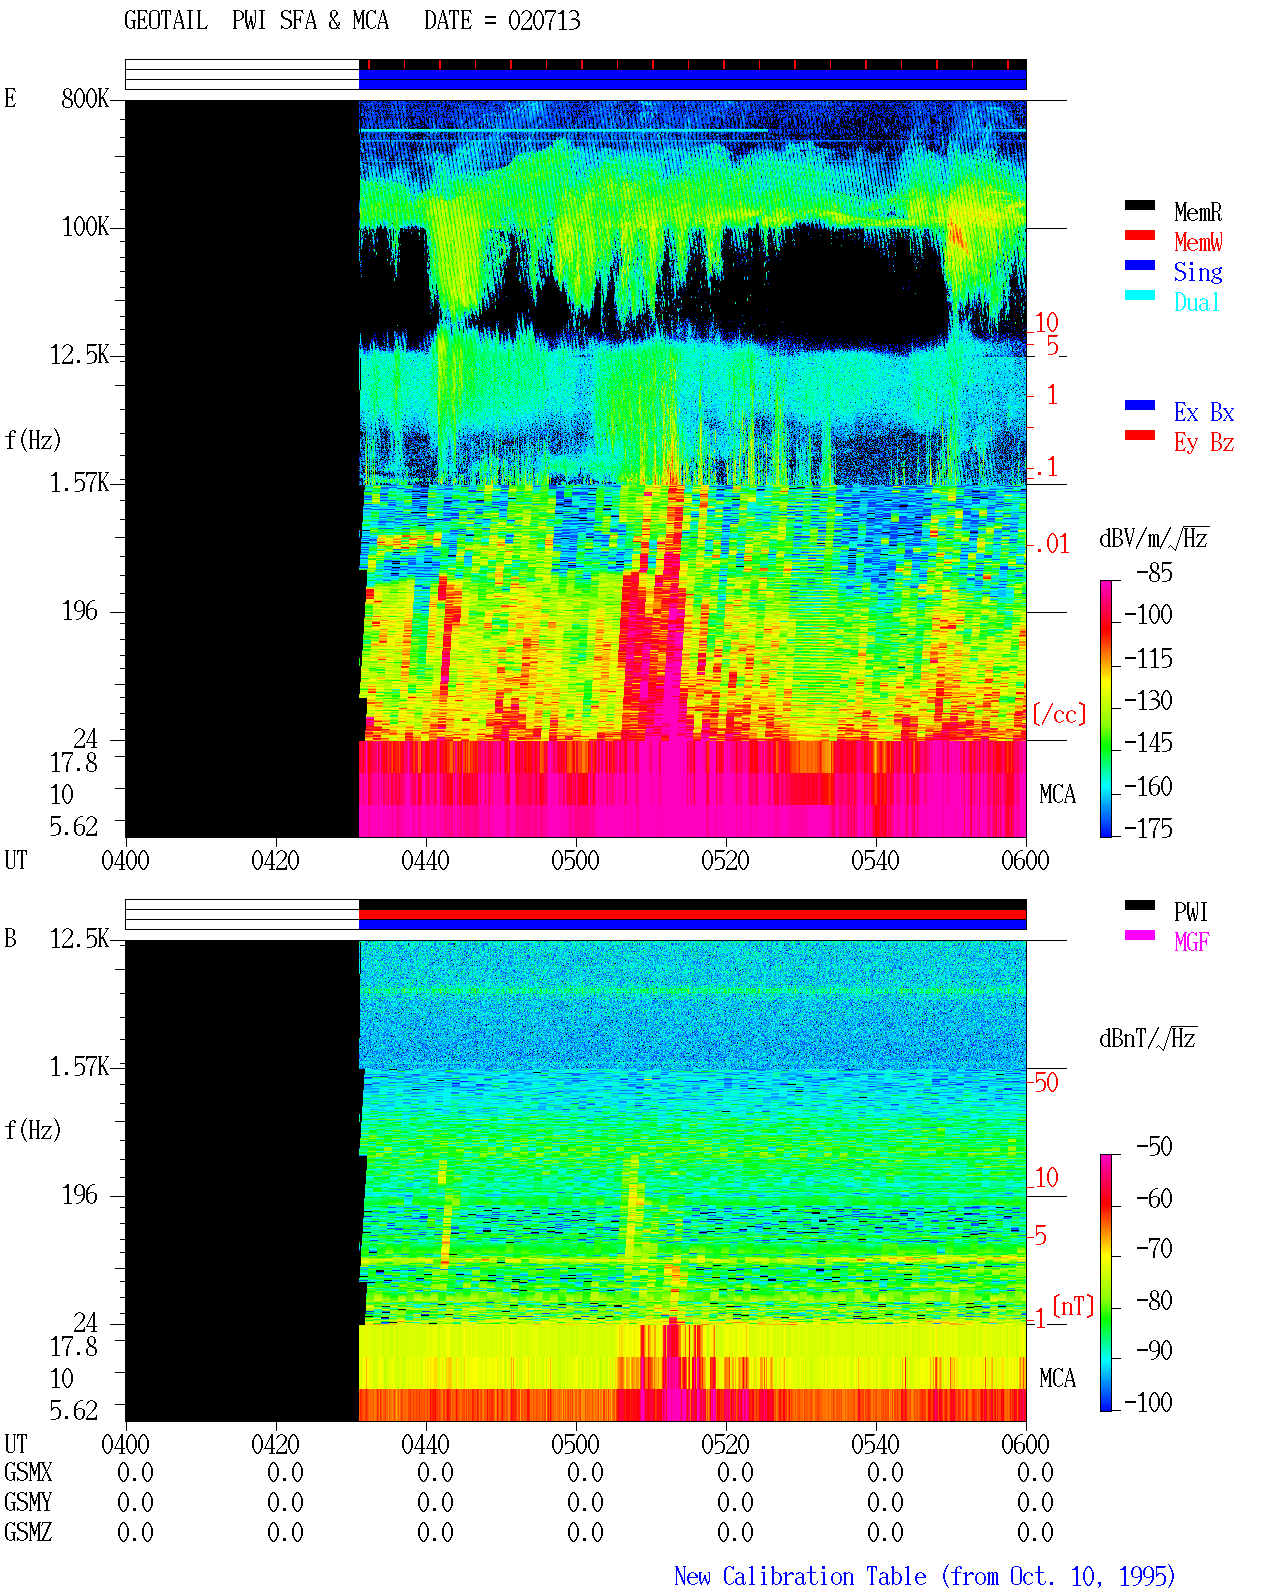The image size is (1280, 1593).
Task: Click the 800K frequency axis label
Action: pos(85,98)
